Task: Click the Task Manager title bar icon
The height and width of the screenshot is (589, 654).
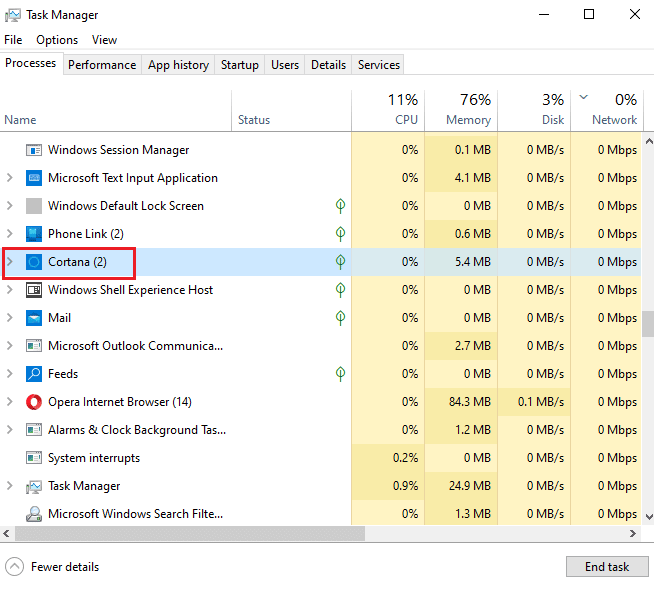Action: (13, 15)
